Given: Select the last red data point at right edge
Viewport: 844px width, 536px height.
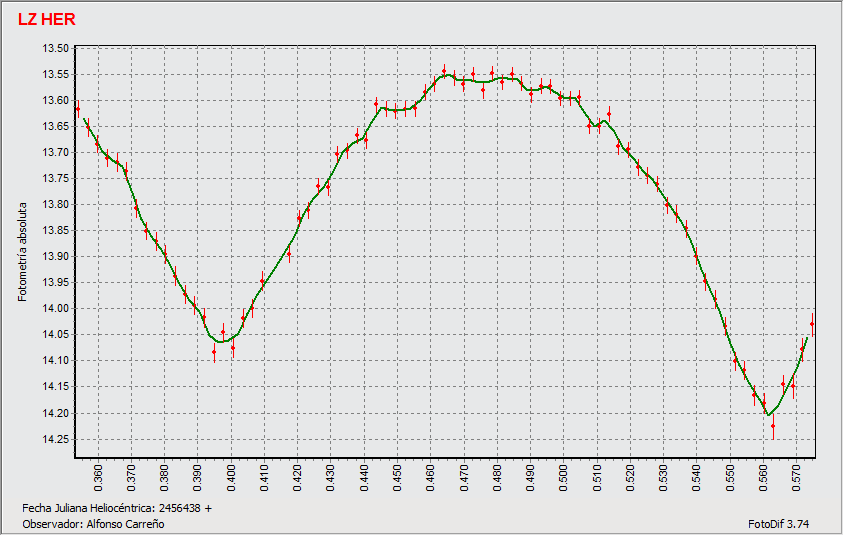Looking at the screenshot, I should pos(812,323).
